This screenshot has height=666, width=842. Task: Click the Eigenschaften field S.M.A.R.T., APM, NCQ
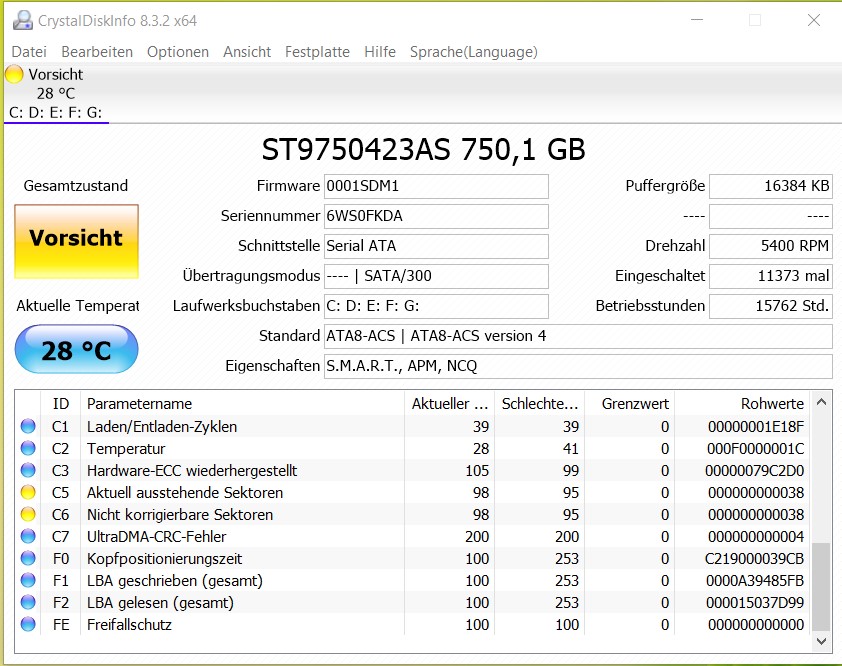coord(578,367)
